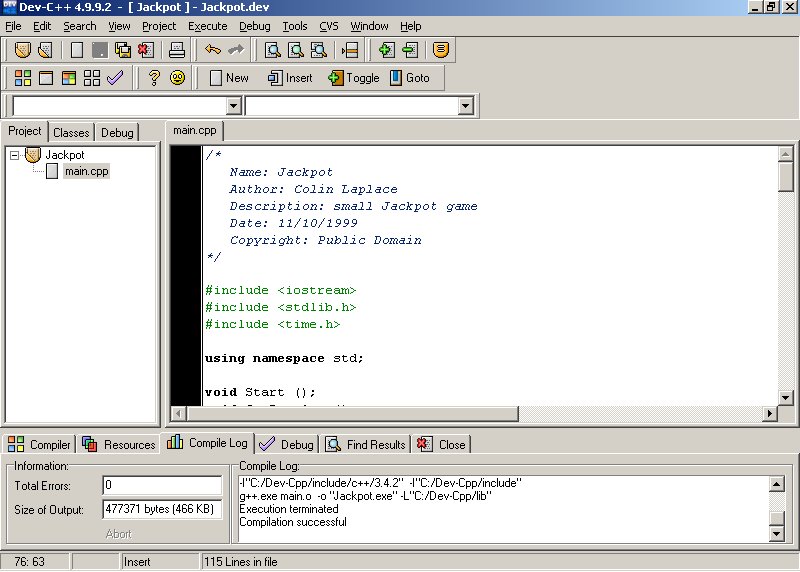Click the New button in toolbar
The width and height of the screenshot is (800, 572).
[x=228, y=78]
